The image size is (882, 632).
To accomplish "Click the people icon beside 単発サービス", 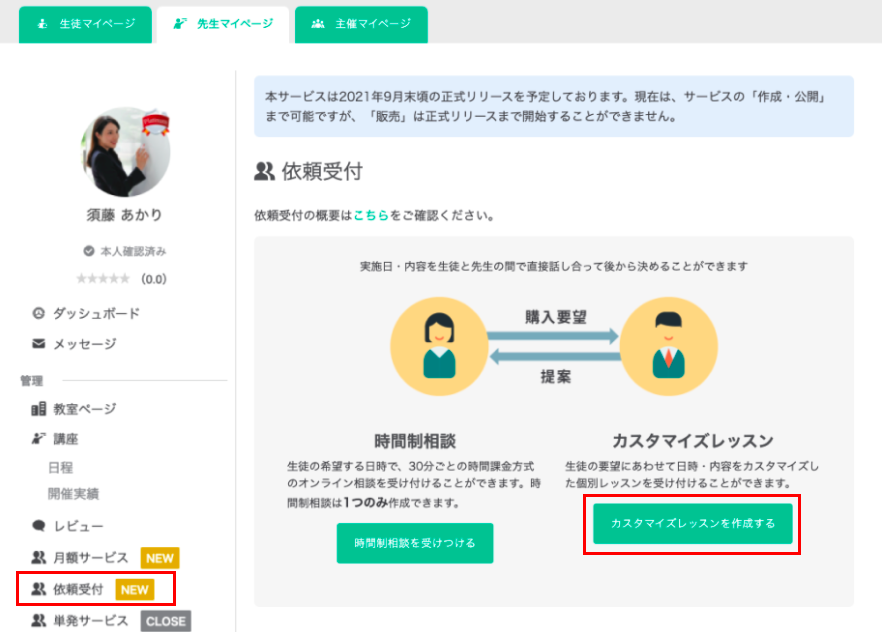I will pyautogui.click(x=38, y=620).
